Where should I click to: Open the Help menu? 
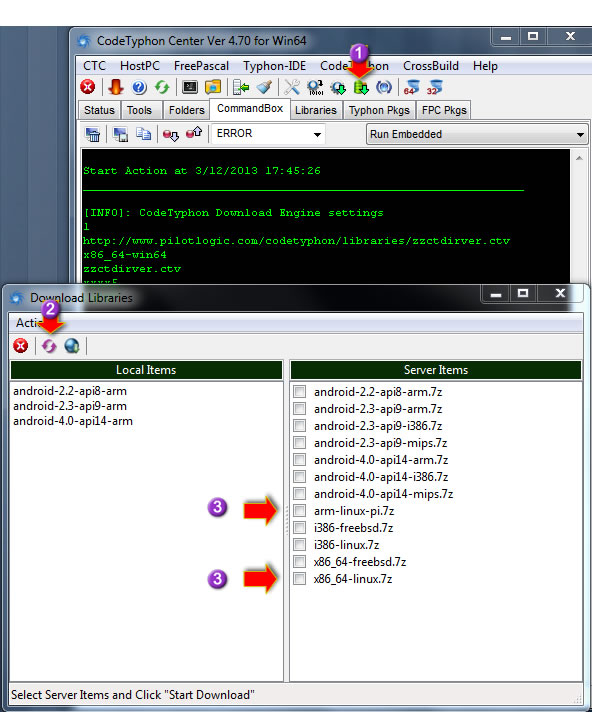point(485,66)
